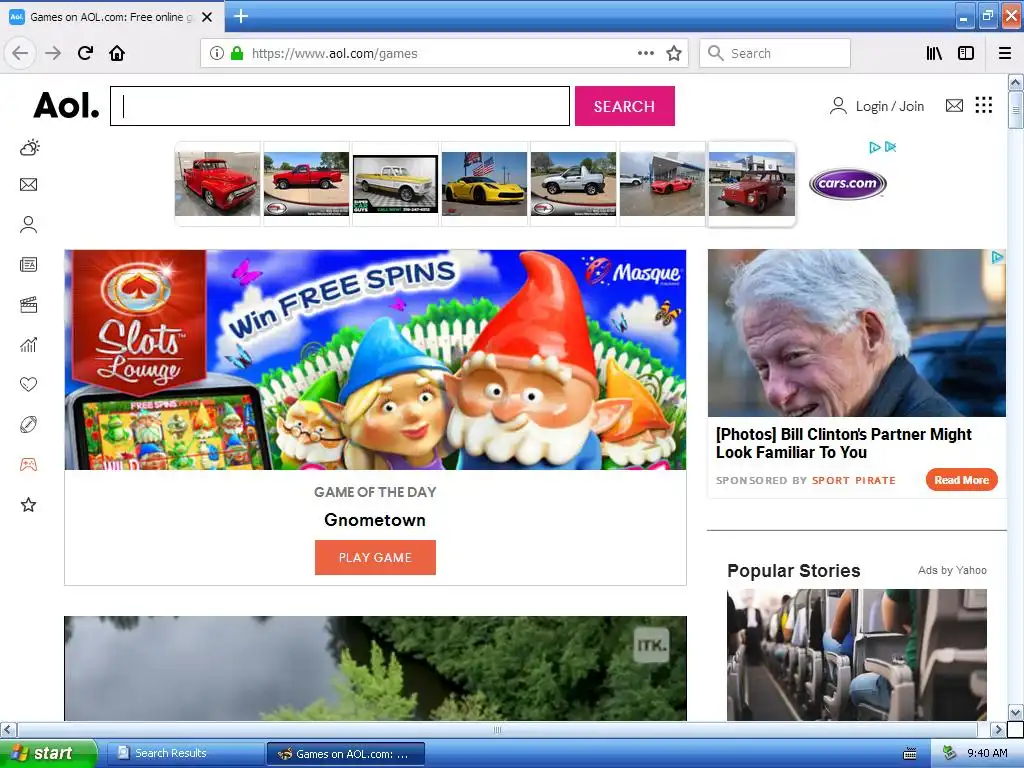Click the Ads by Yahoo label
The height and width of the screenshot is (768, 1024).
point(952,570)
